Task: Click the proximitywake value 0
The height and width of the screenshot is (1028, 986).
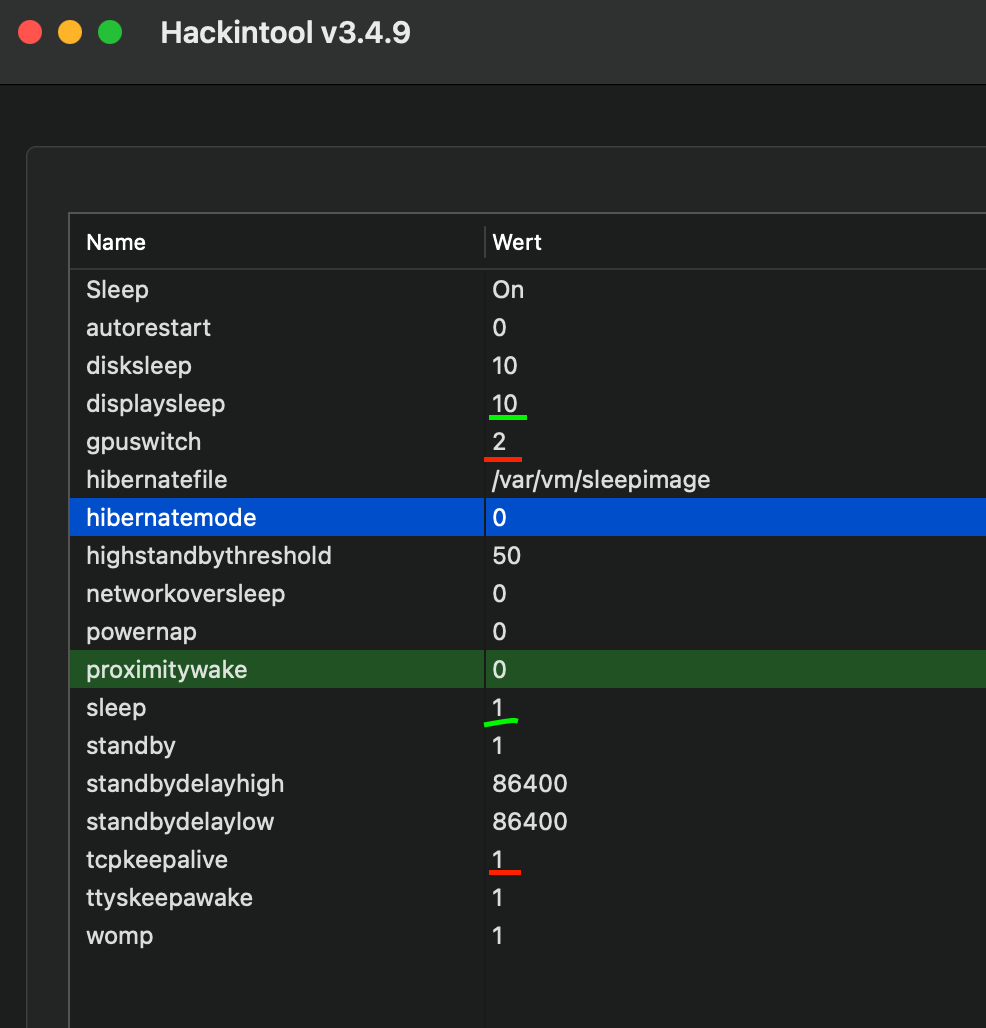Action: (x=500, y=670)
